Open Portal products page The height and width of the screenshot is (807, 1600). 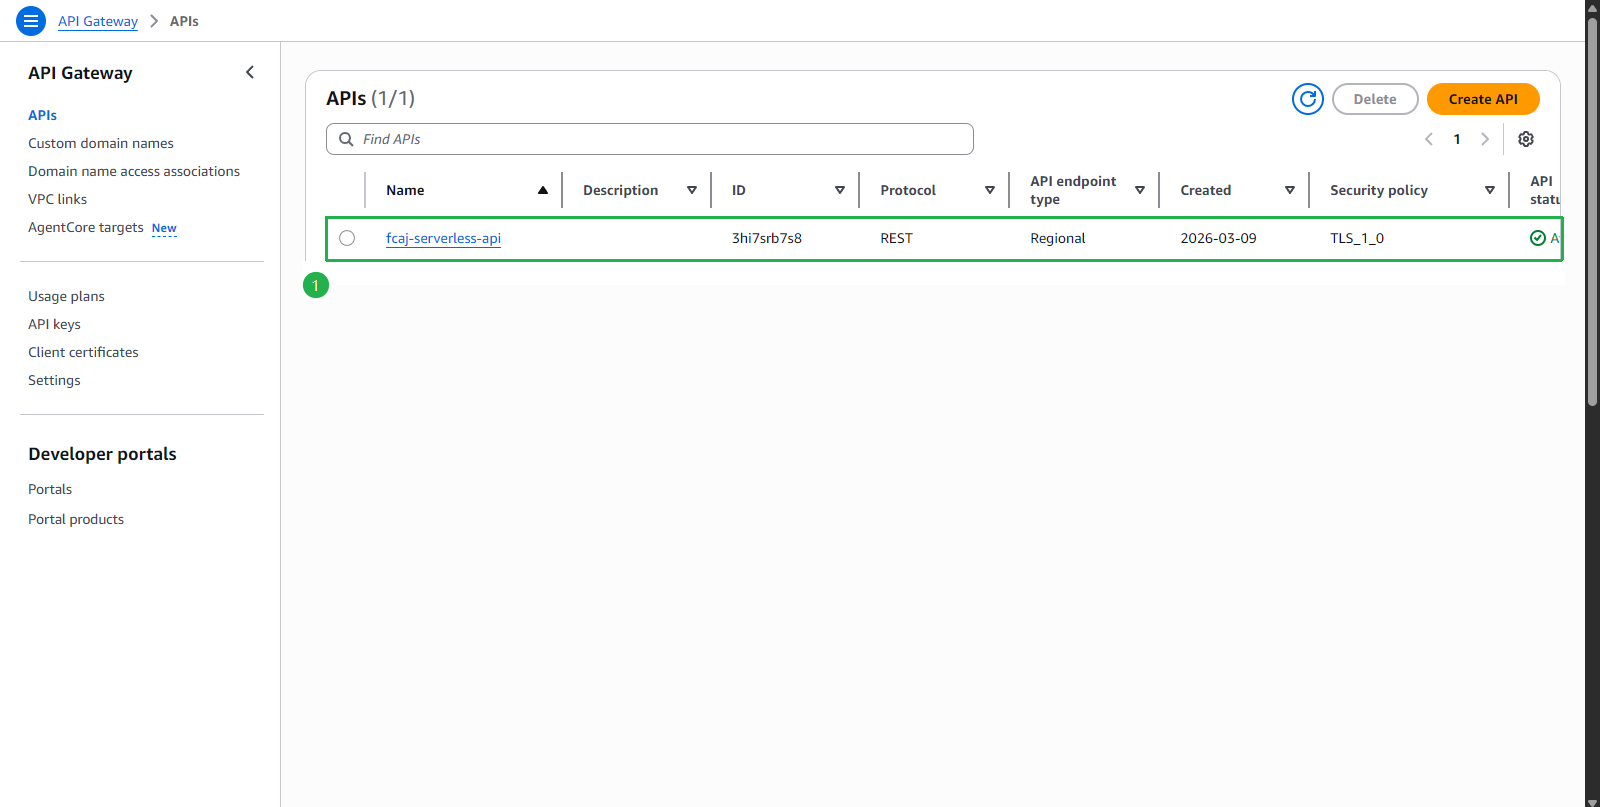[x=76, y=519]
